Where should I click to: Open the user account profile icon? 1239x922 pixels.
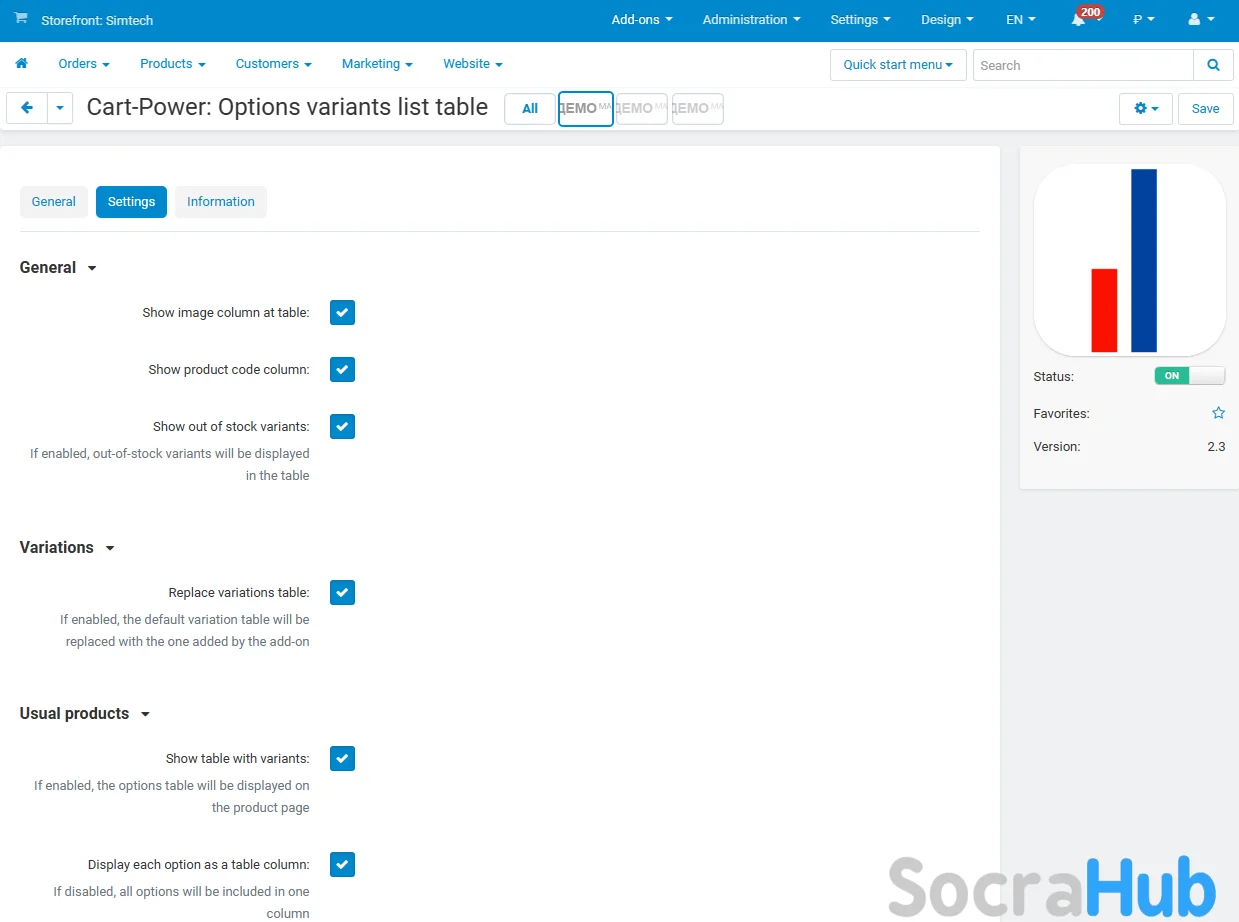tap(1194, 20)
